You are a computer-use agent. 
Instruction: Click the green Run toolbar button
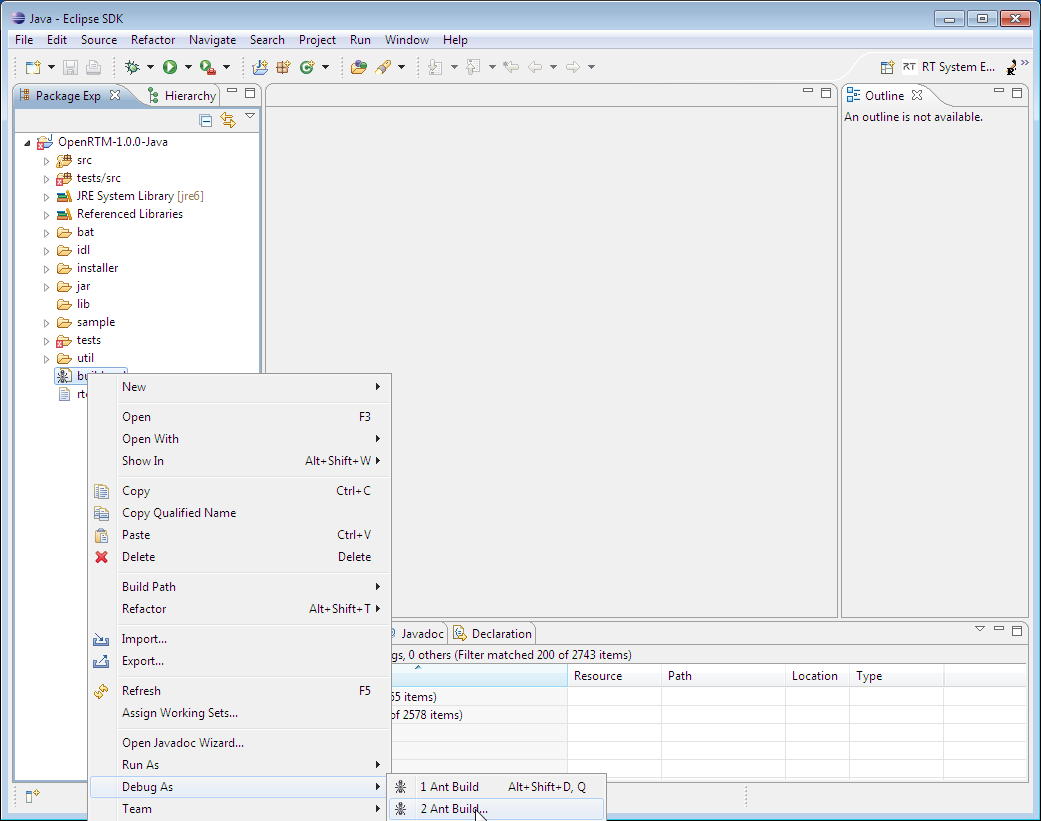170,67
